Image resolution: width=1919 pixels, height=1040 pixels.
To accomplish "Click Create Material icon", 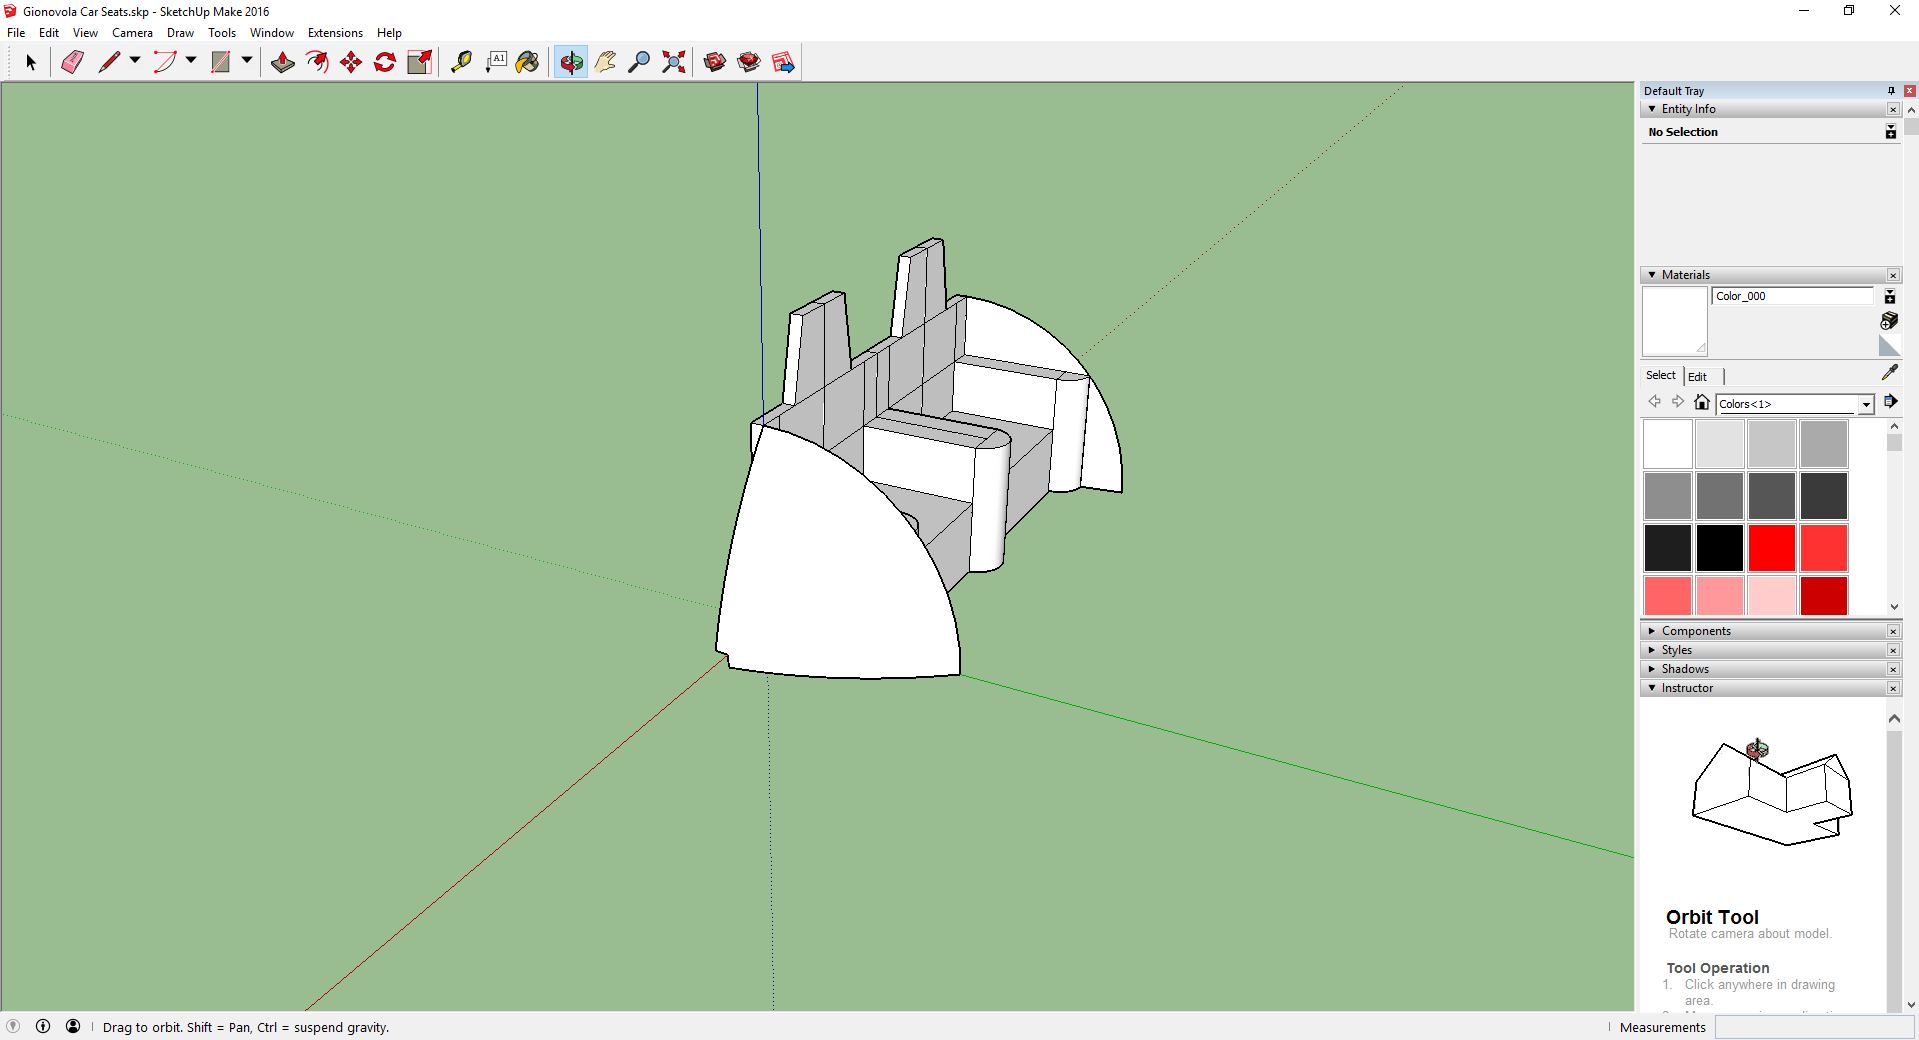I will [1889, 321].
